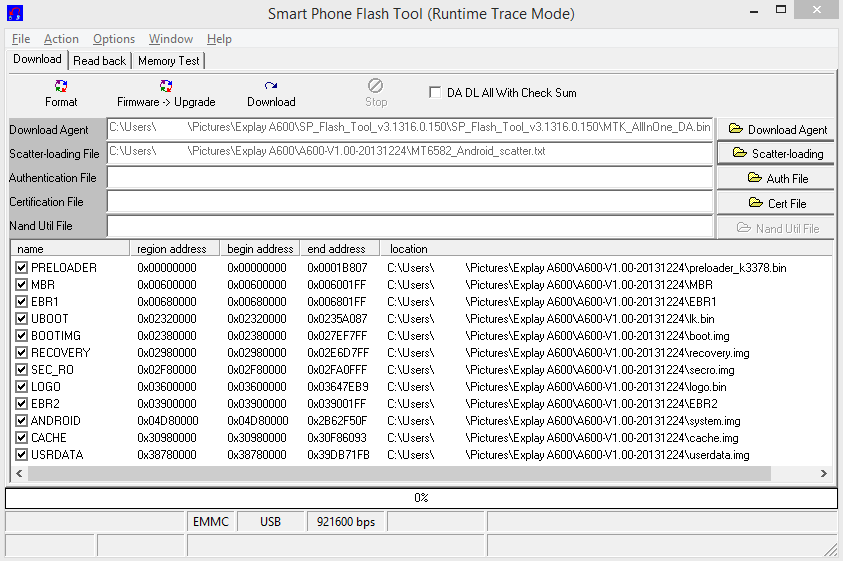Choose an Auth File
Image resolution: width=843 pixels, height=561 pixels.
click(777, 178)
